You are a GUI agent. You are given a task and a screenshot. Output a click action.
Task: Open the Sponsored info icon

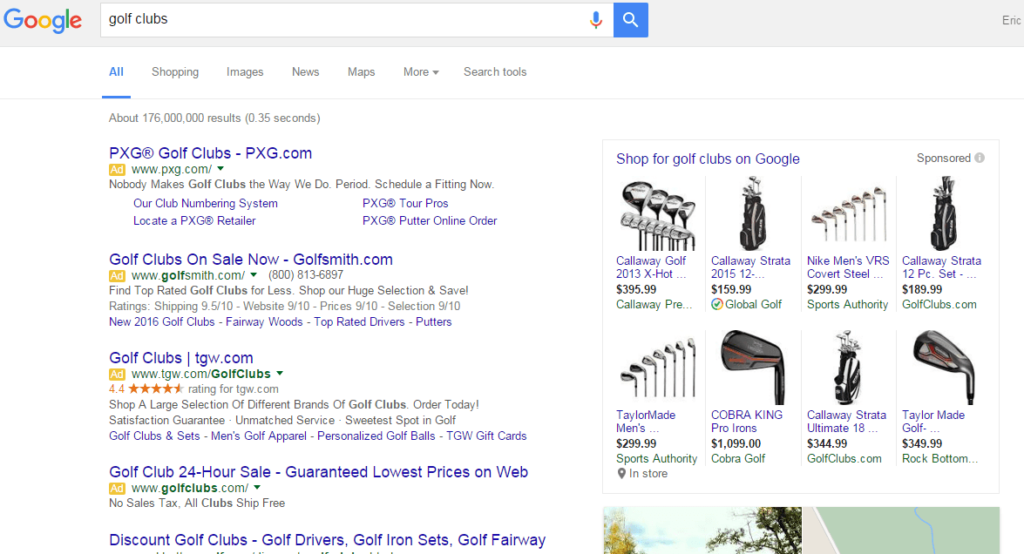pyautogui.click(x=980, y=157)
